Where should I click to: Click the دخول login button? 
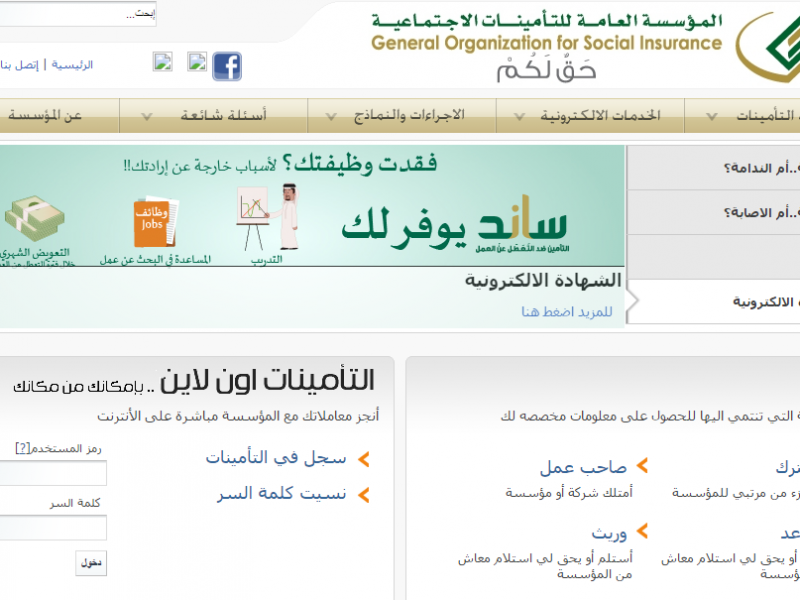coord(91,563)
